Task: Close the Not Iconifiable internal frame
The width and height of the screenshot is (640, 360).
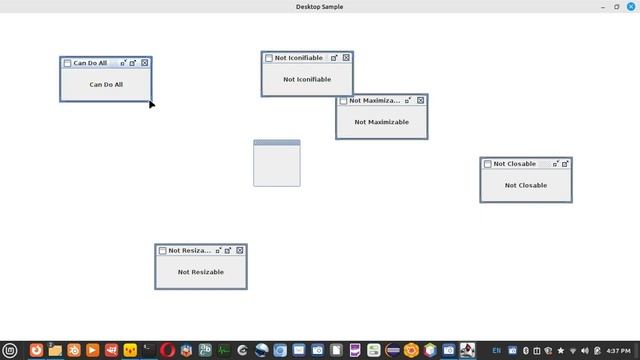Action: 346,58
